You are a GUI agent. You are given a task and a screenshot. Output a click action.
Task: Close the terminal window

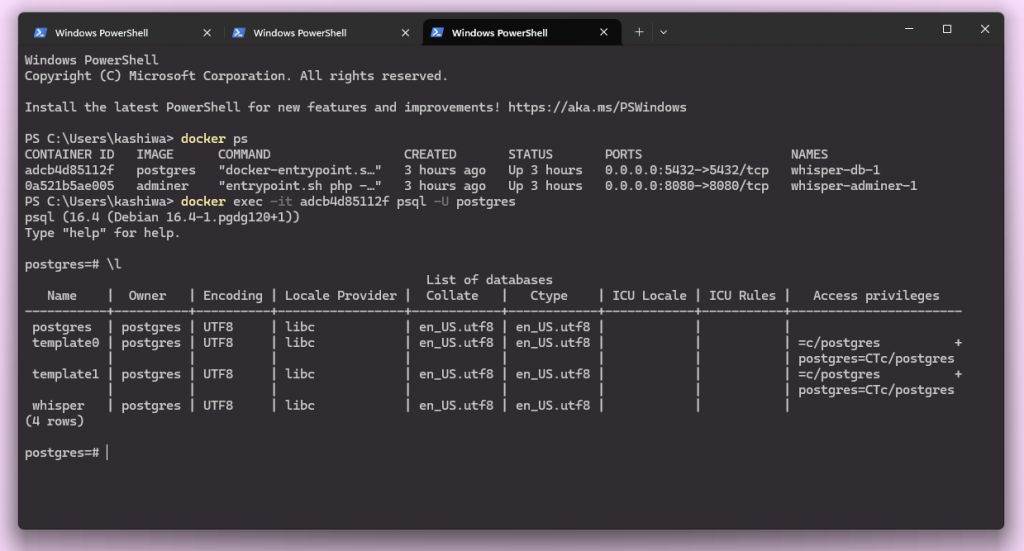tap(985, 29)
